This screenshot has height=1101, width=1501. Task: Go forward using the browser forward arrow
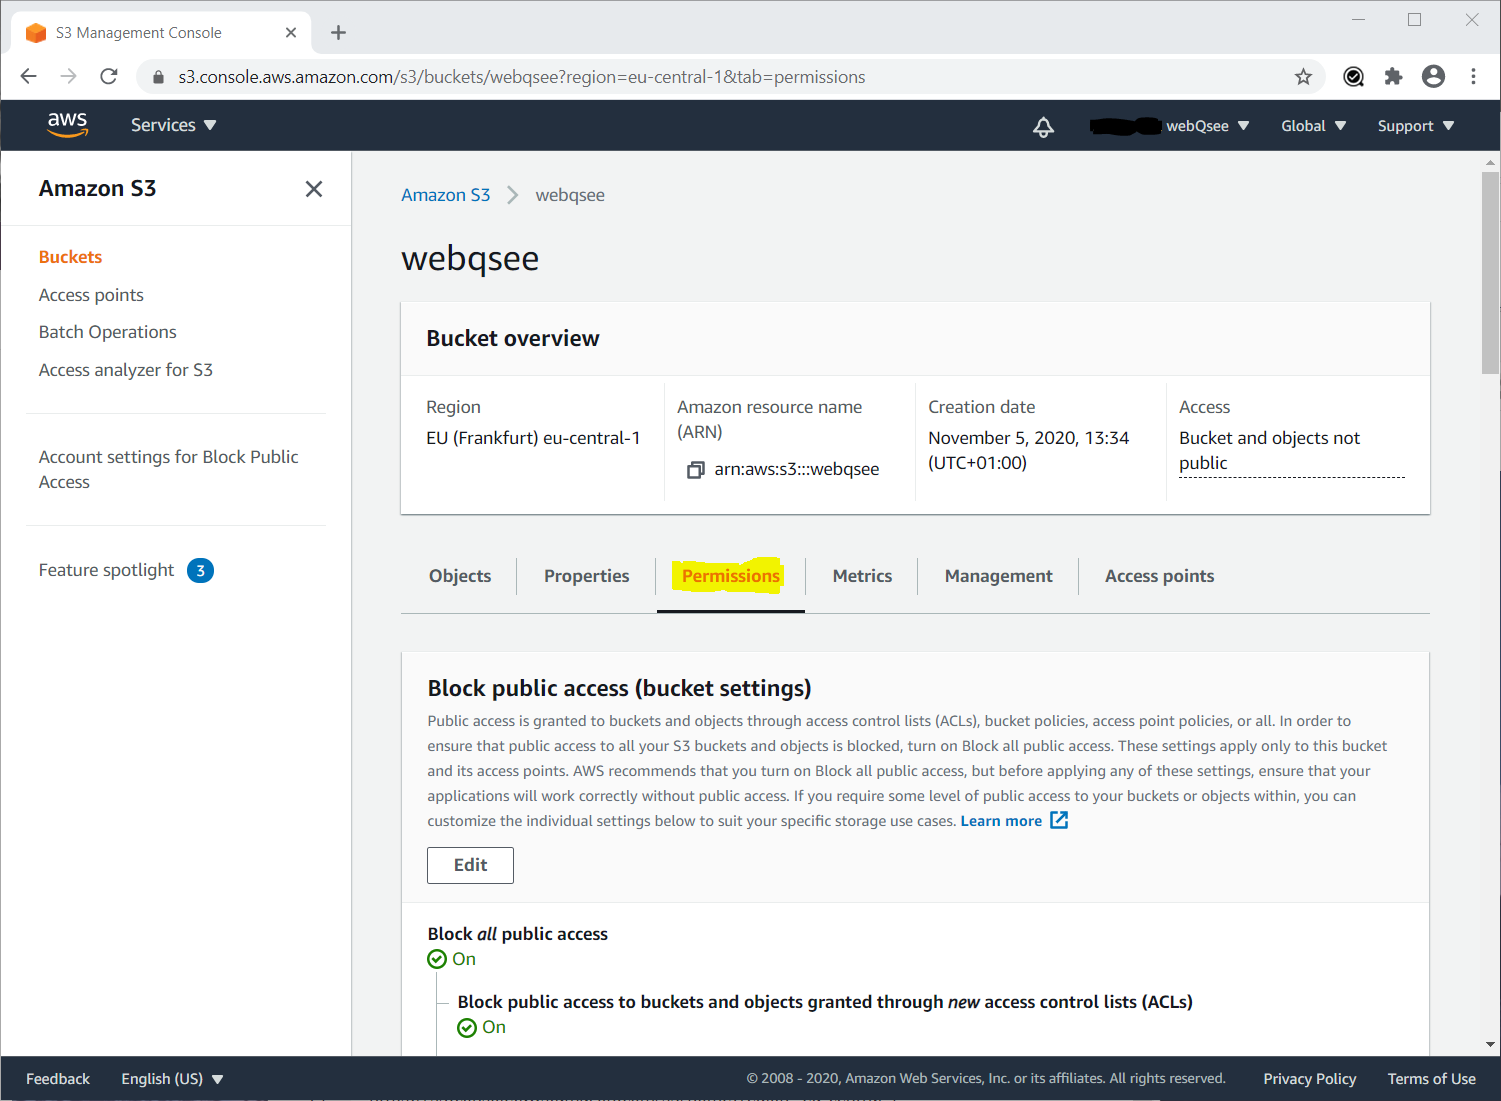point(69,77)
